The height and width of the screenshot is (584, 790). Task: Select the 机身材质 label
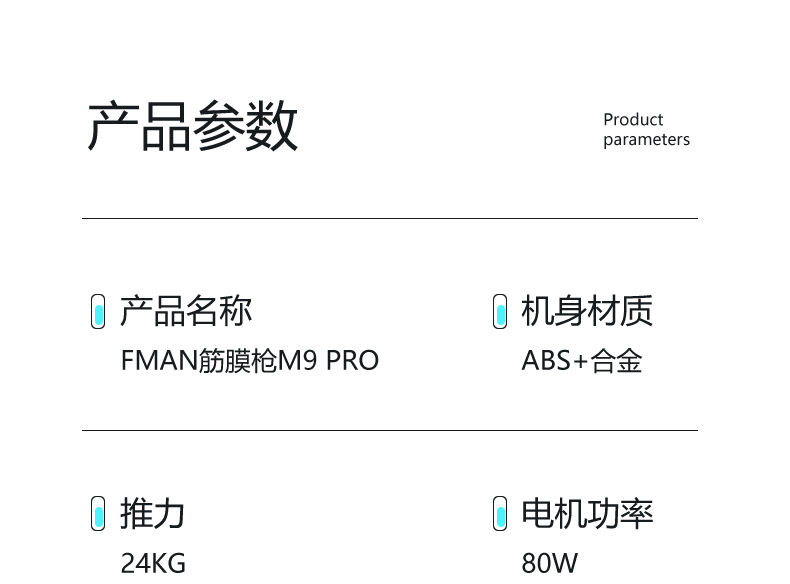[587, 311]
